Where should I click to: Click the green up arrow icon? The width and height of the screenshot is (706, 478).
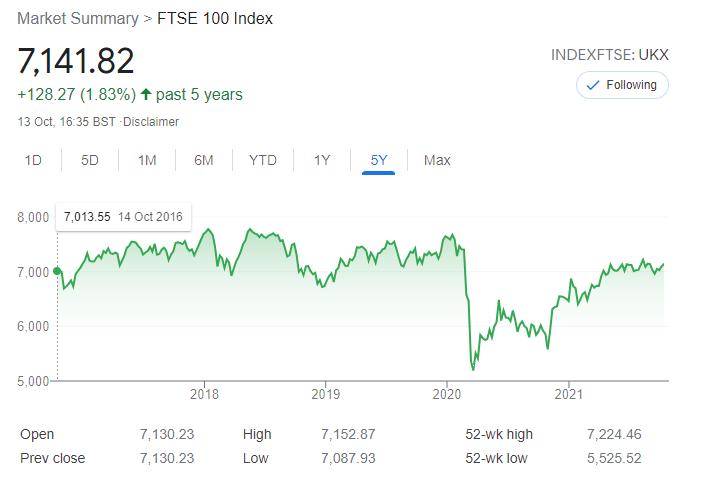coord(146,95)
